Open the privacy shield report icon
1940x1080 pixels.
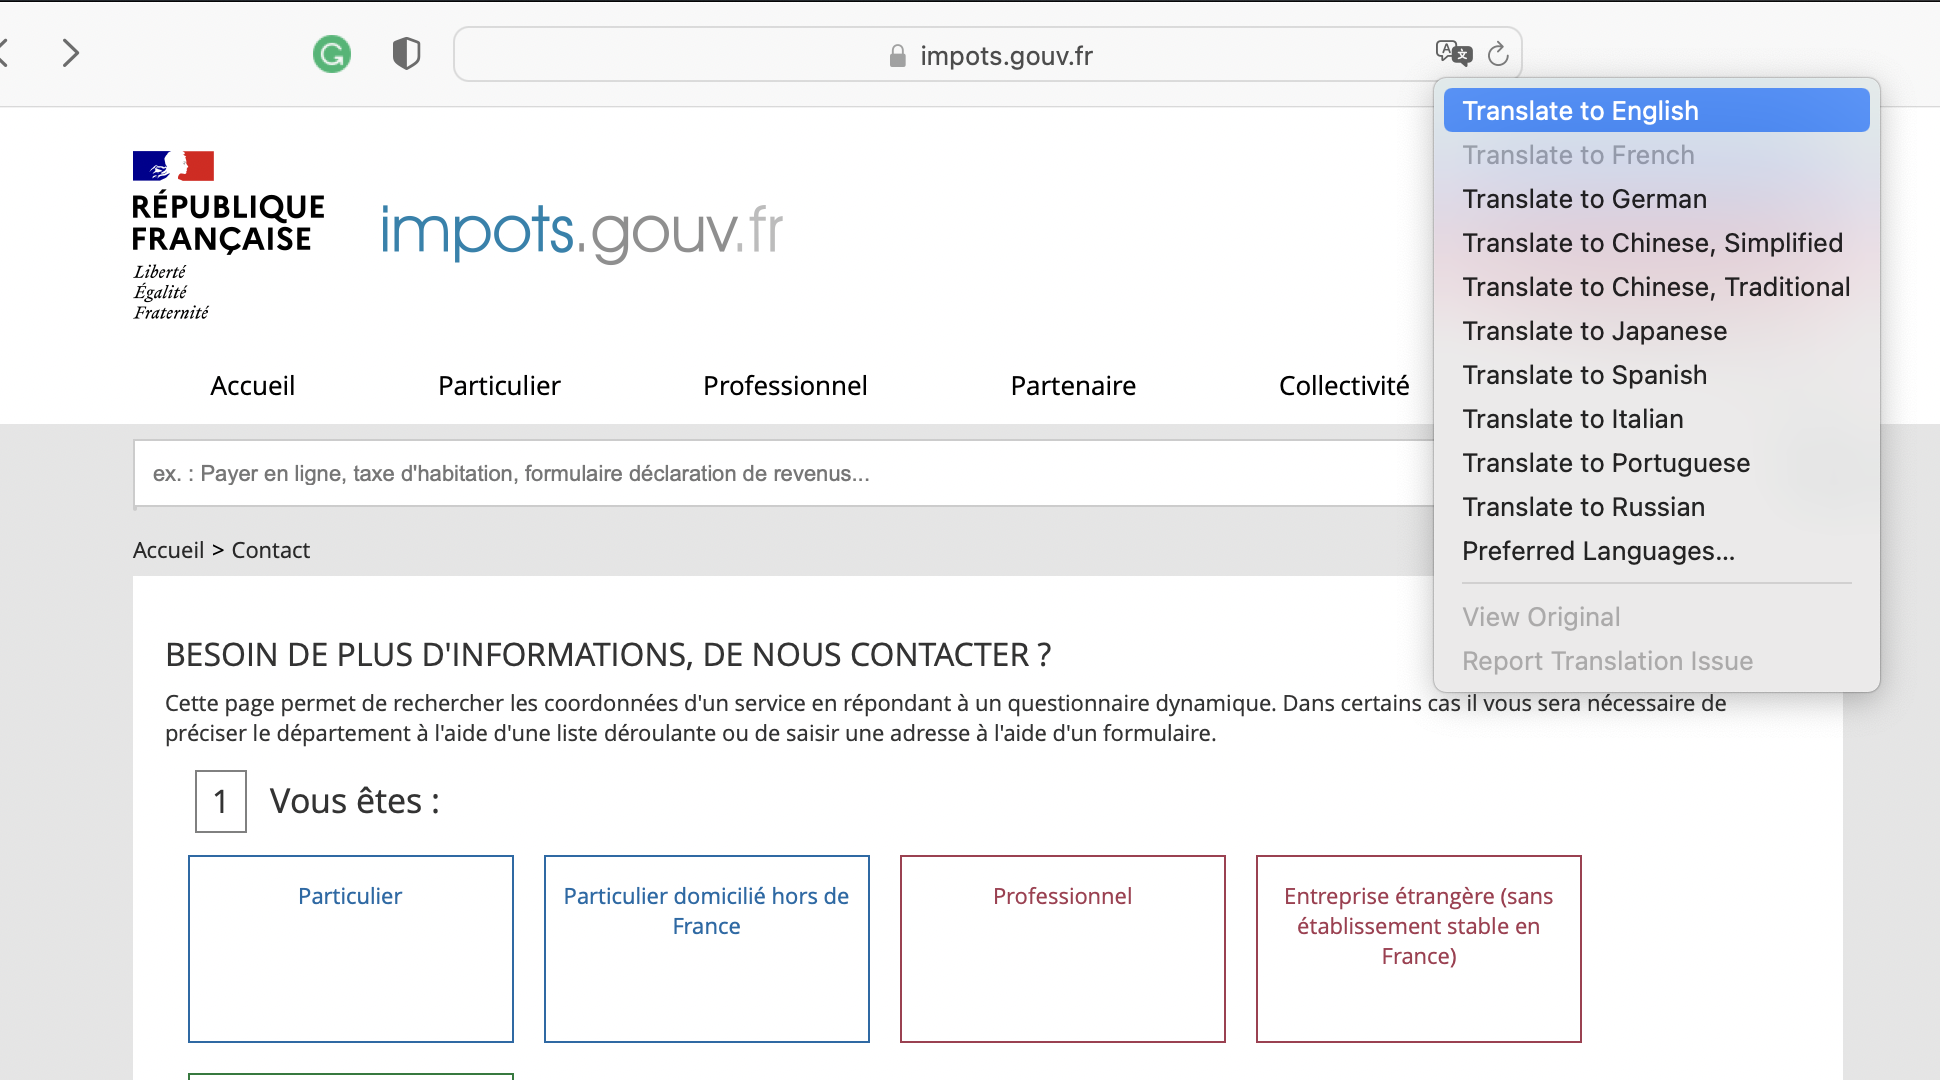[x=406, y=54]
